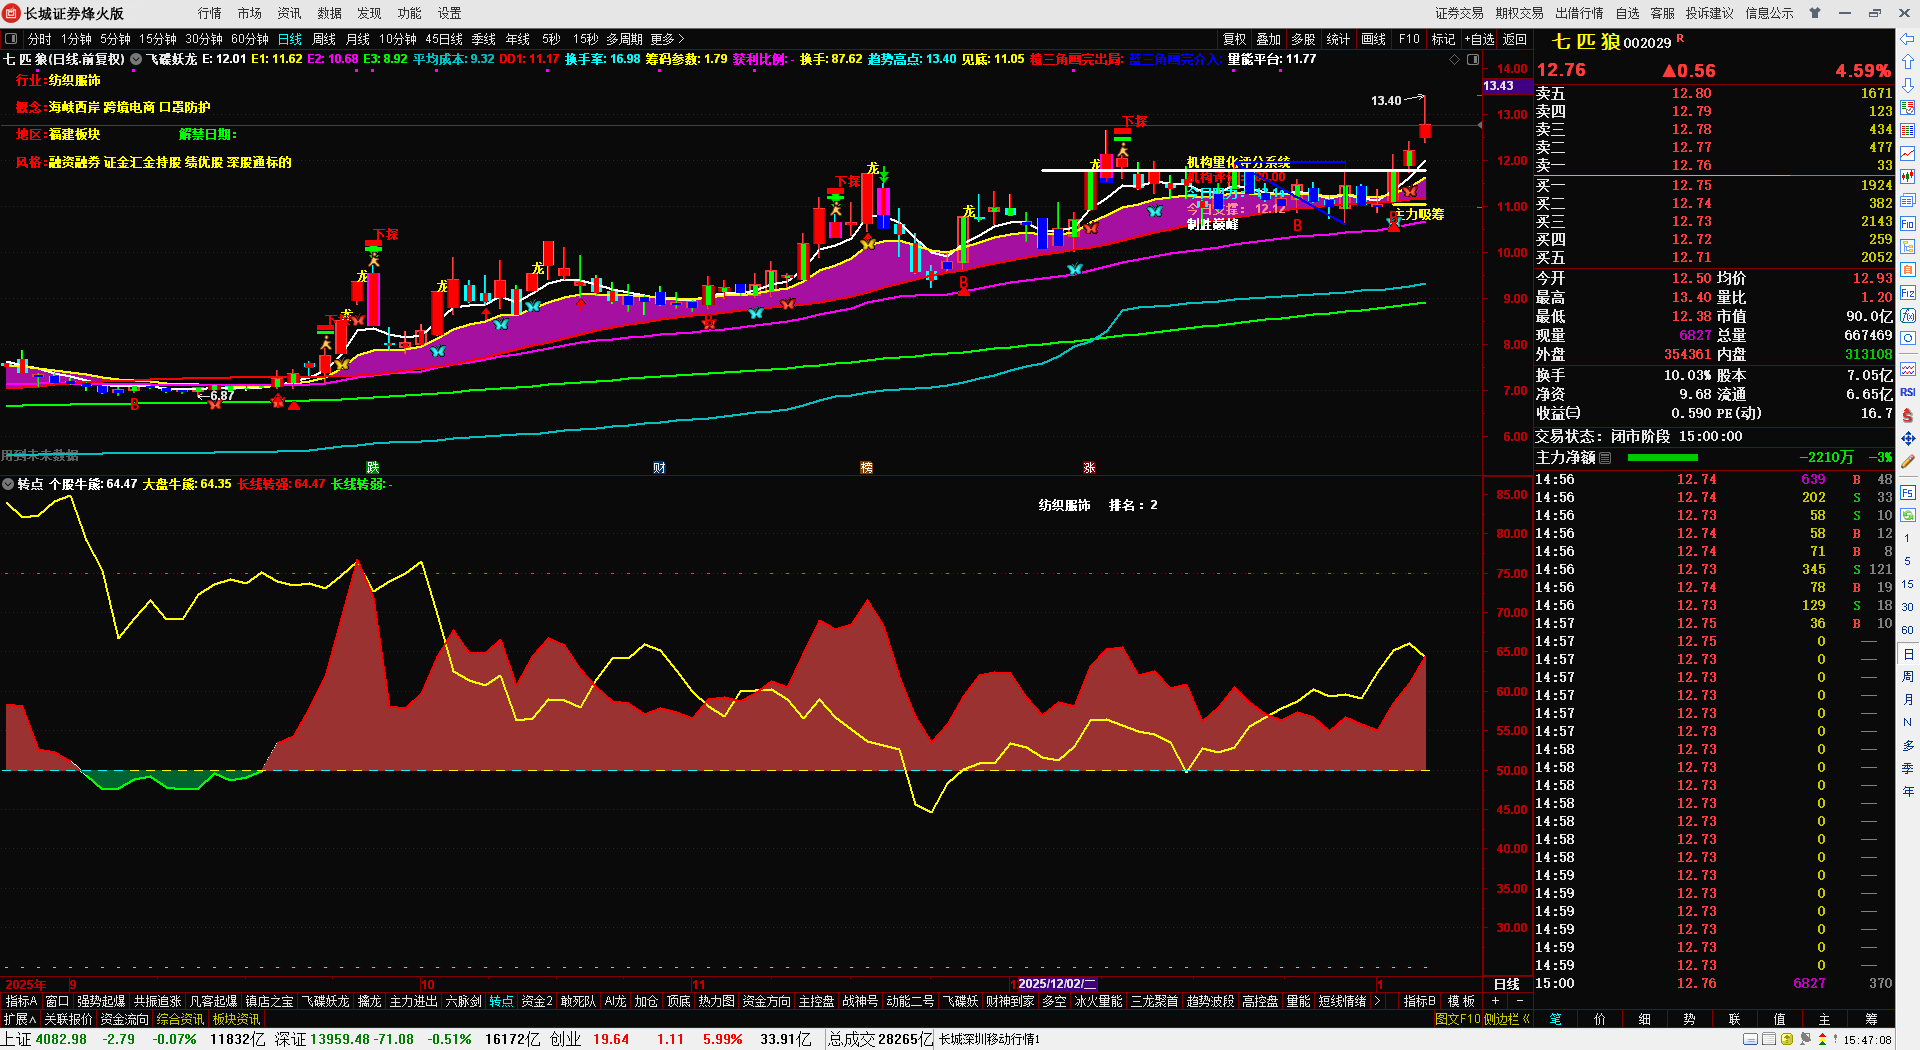The width and height of the screenshot is (1920, 1050).
Task: Click the panel toggle icon next to diamond
Action: pos(1472,59)
